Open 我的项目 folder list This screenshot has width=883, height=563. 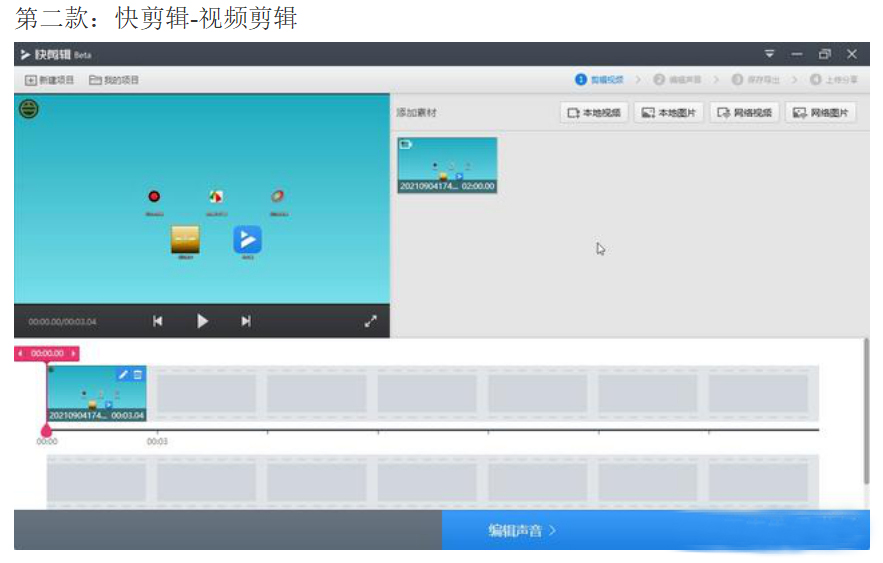tap(114, 80)
